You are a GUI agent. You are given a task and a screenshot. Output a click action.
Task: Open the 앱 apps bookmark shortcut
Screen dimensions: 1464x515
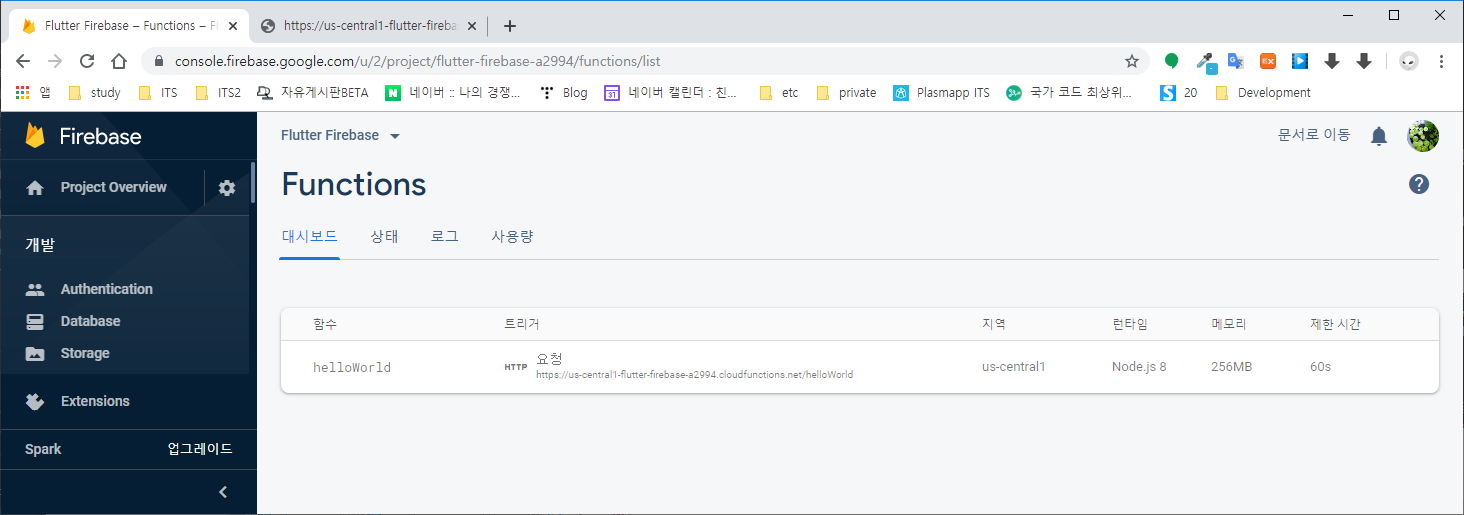[33, 93]
